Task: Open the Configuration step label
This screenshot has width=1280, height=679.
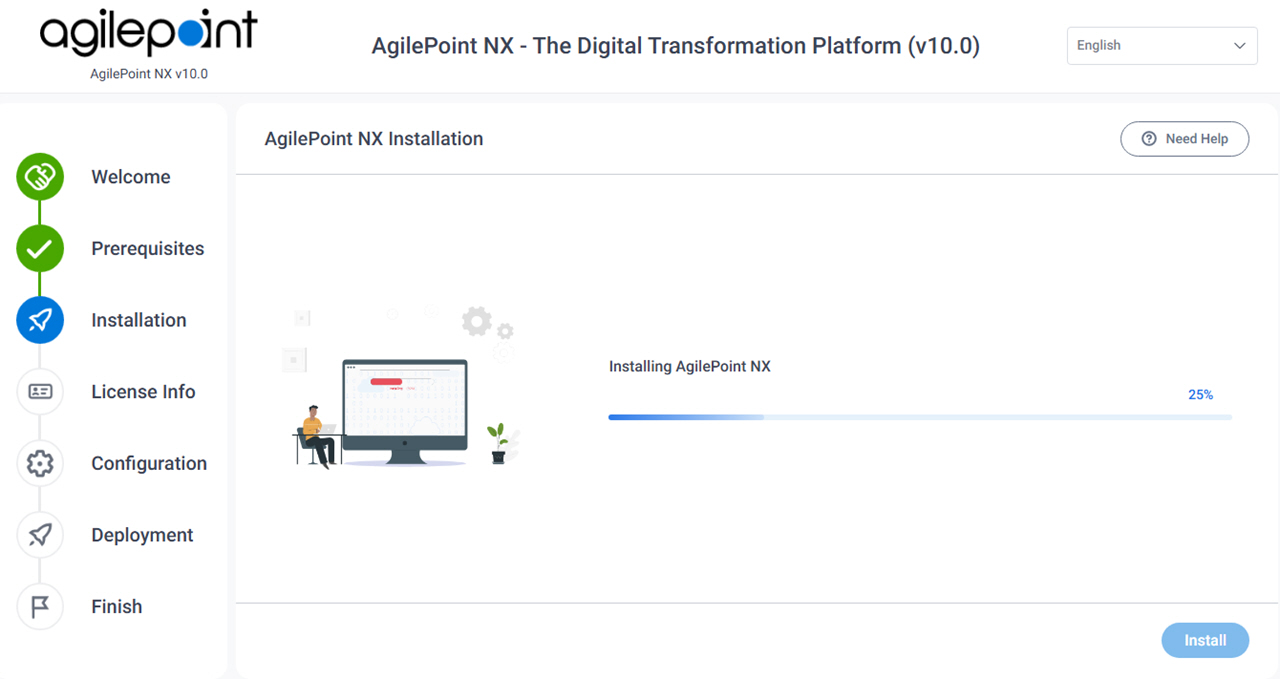Action: (x=149, y=463)
